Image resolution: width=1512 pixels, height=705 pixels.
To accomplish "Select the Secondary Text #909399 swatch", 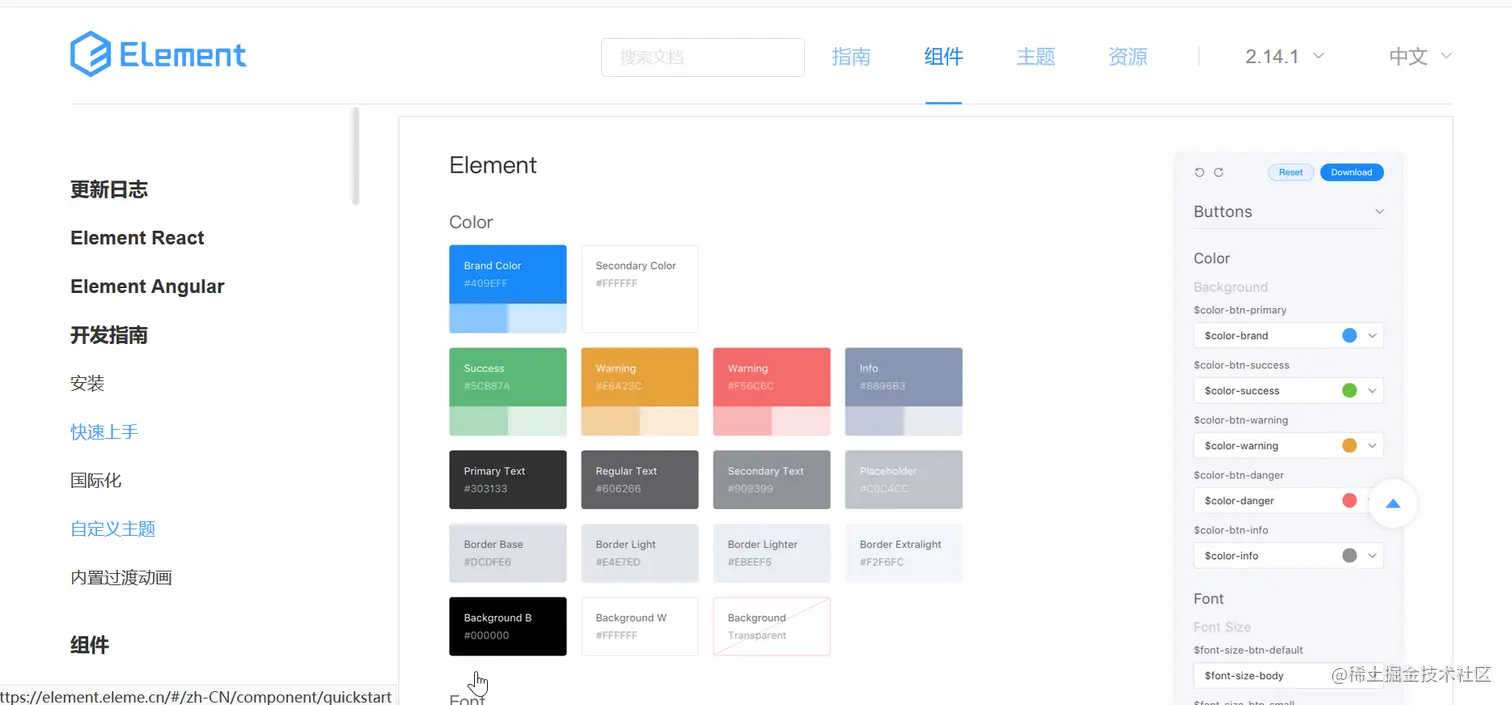I will [772, 480].
